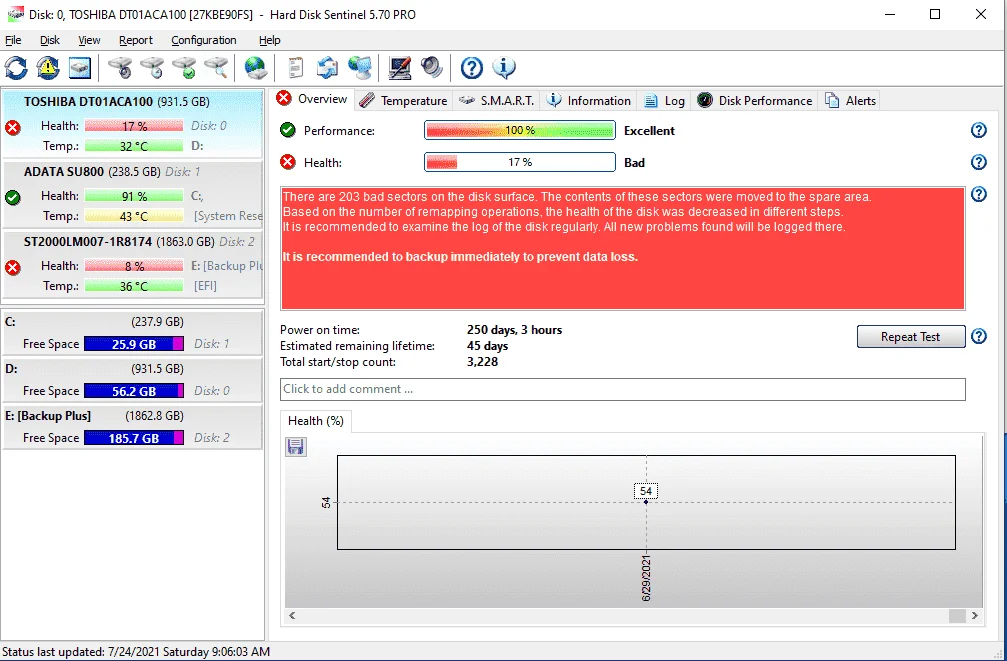The width and height of the screenshot is (1007, 661).
Task: Switch to the S.M.A.R.T. tab
Action: click(496, 101)
